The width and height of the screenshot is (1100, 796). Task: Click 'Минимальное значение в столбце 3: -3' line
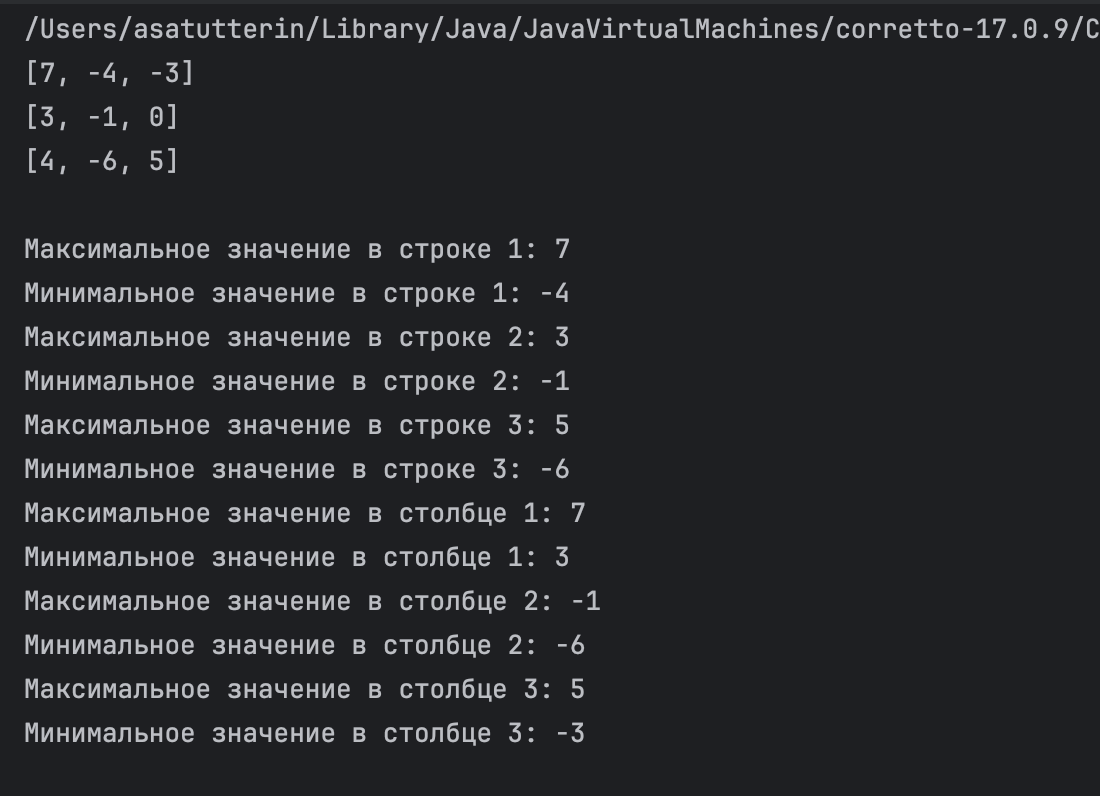(x=305, y=734)
